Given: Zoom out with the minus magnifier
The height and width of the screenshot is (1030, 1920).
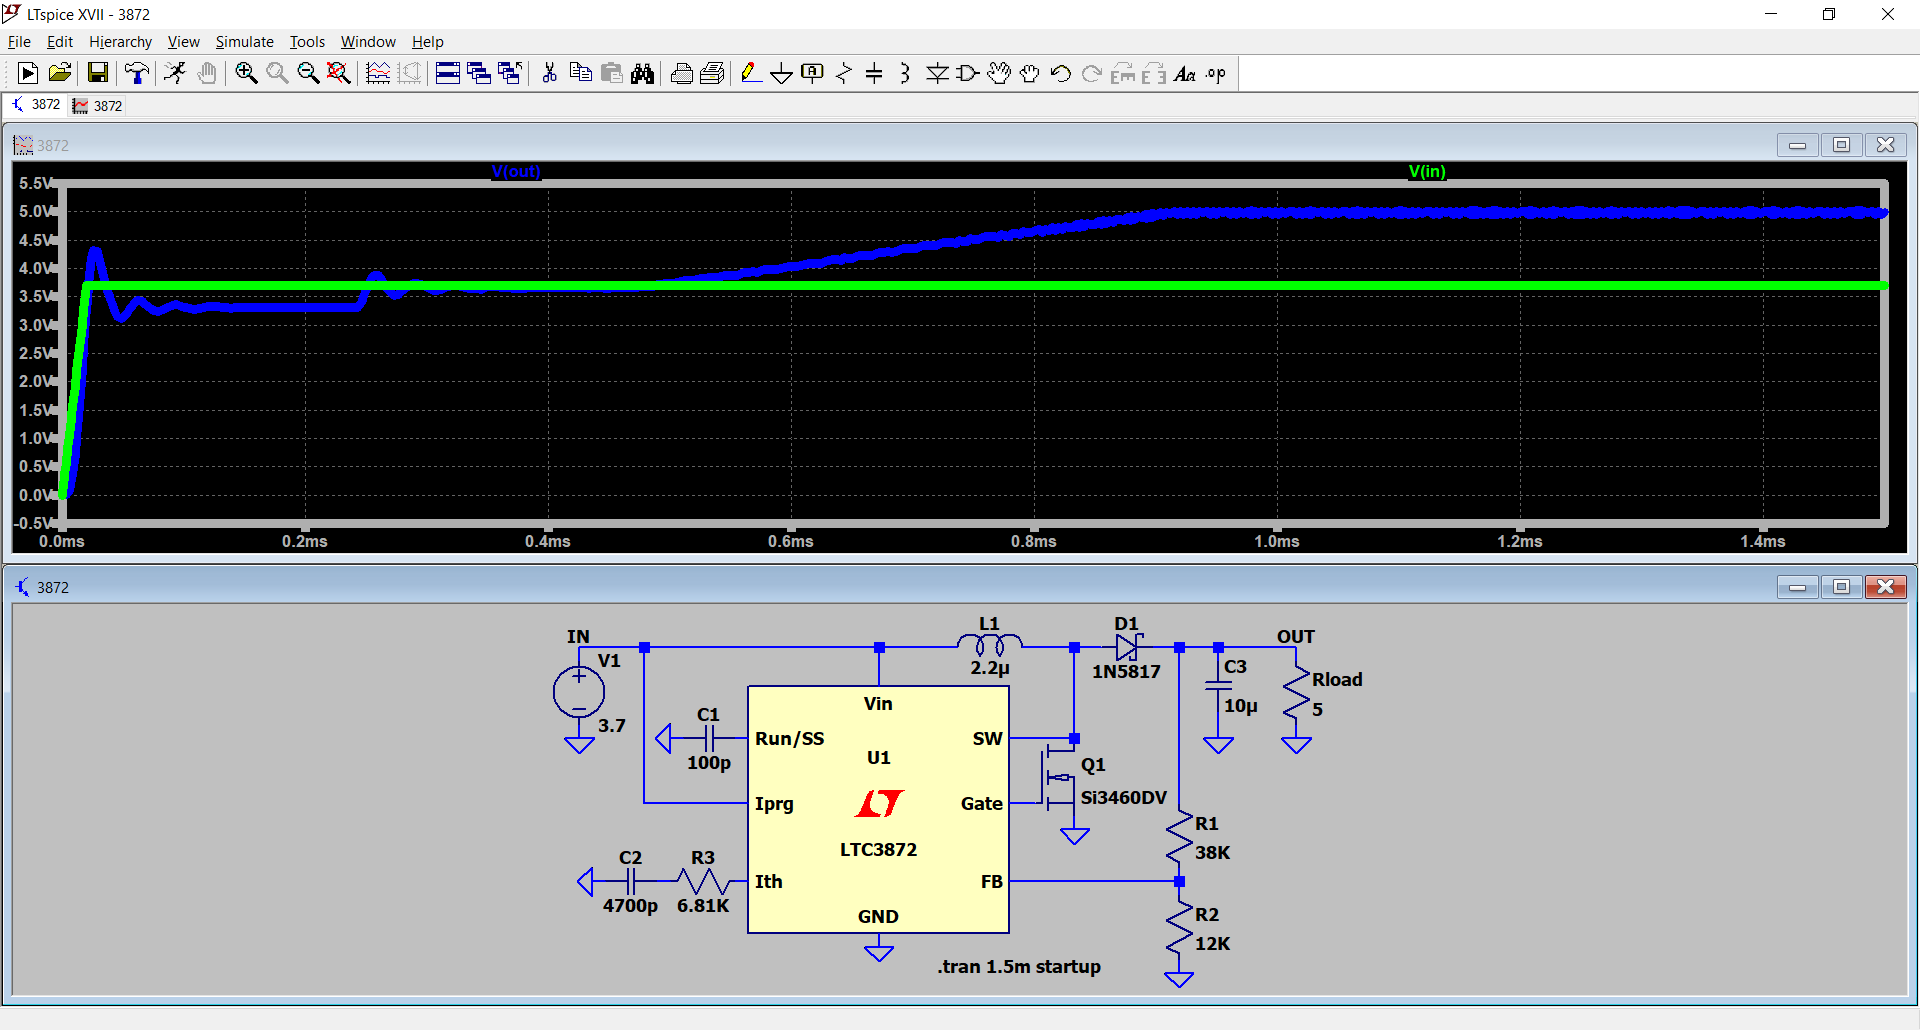Looking at the screenshot, I should [x=308, y=73].
